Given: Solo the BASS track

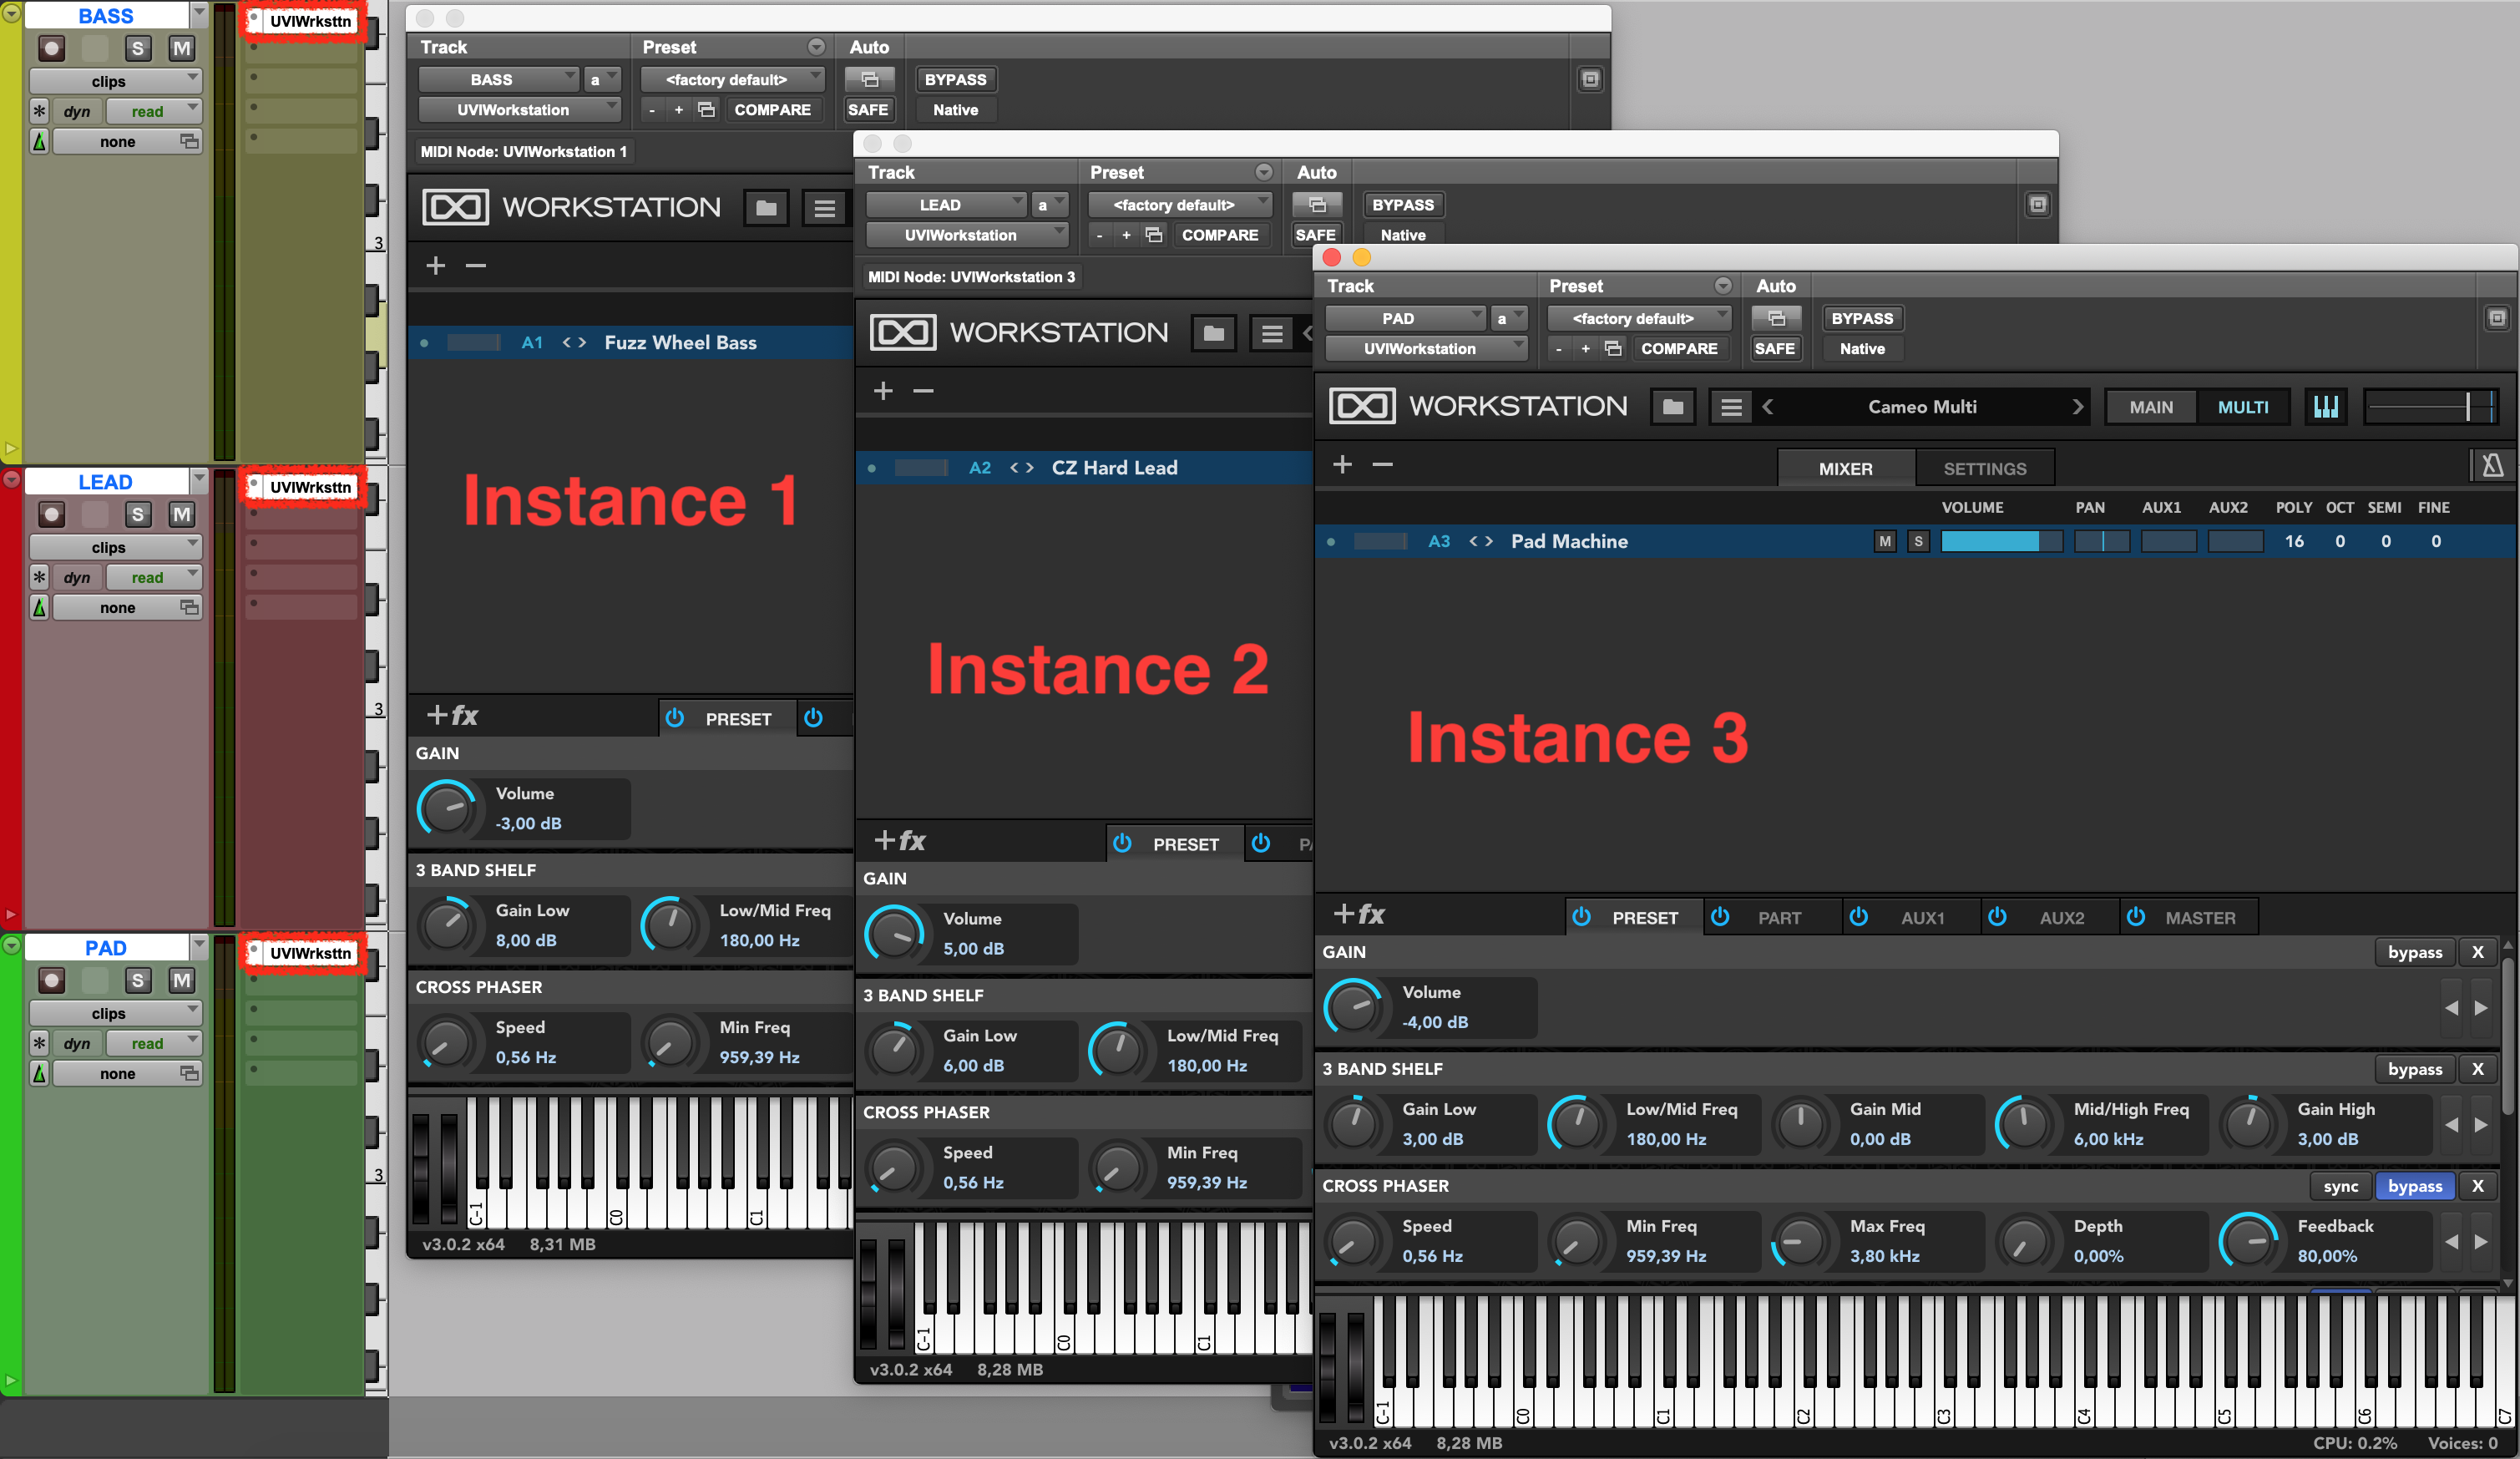Looking at the screenshot, I should (x=137, y=48).
